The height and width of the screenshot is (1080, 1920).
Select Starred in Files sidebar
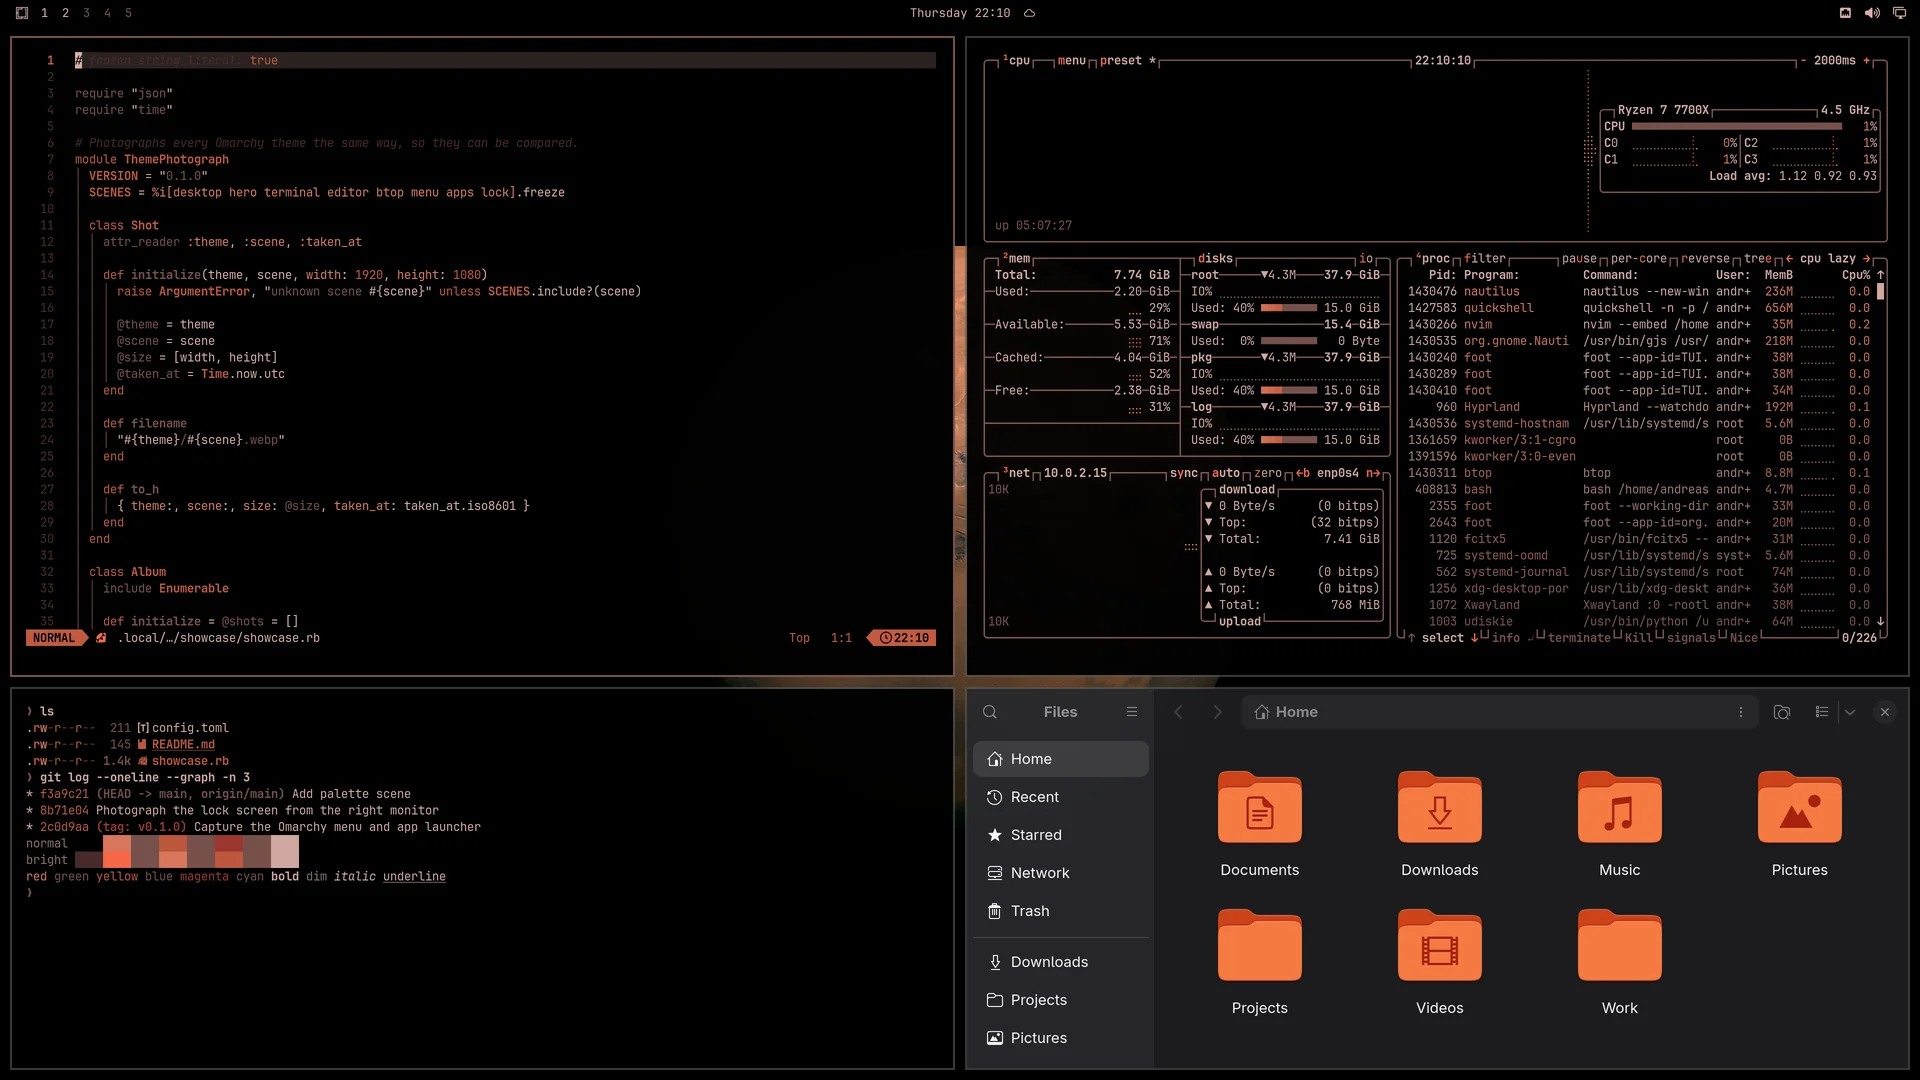point(1060,835)
